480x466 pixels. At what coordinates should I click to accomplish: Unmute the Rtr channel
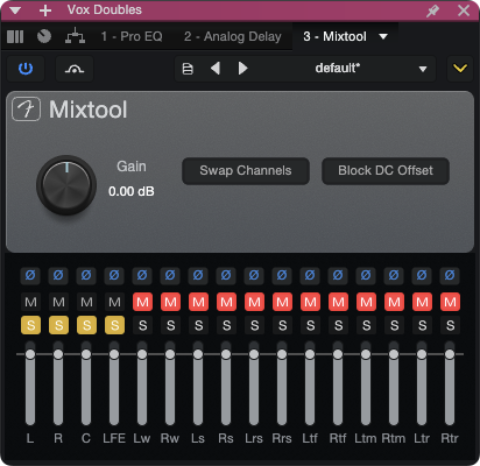(450, 302)
